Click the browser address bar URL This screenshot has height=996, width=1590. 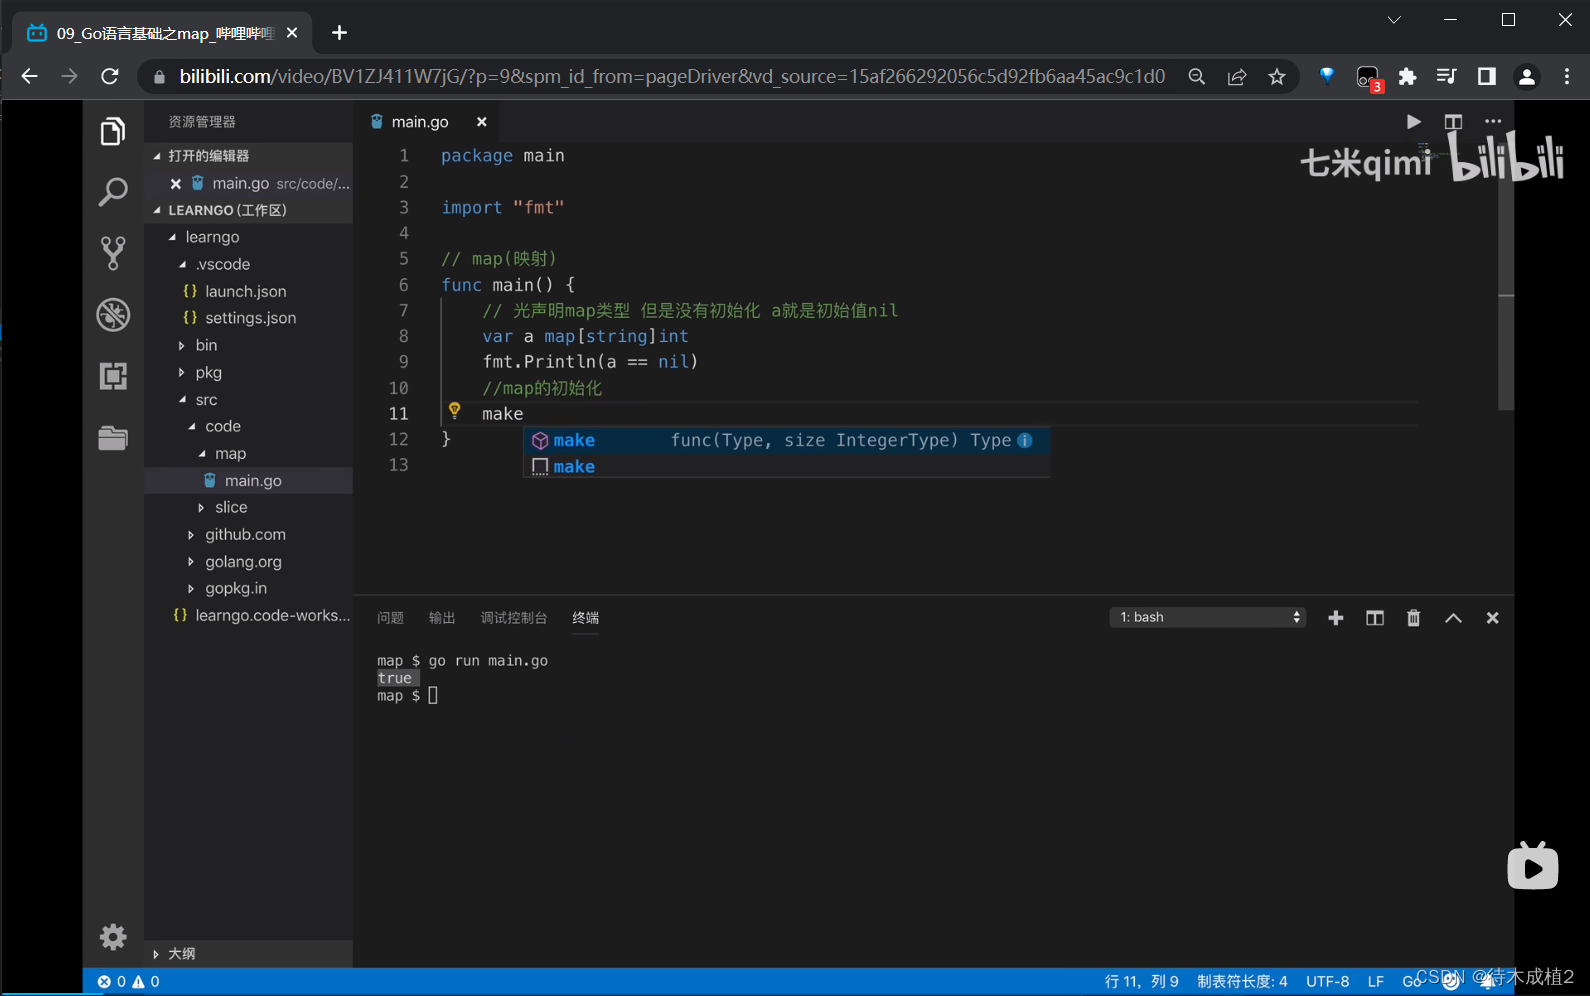672,77
